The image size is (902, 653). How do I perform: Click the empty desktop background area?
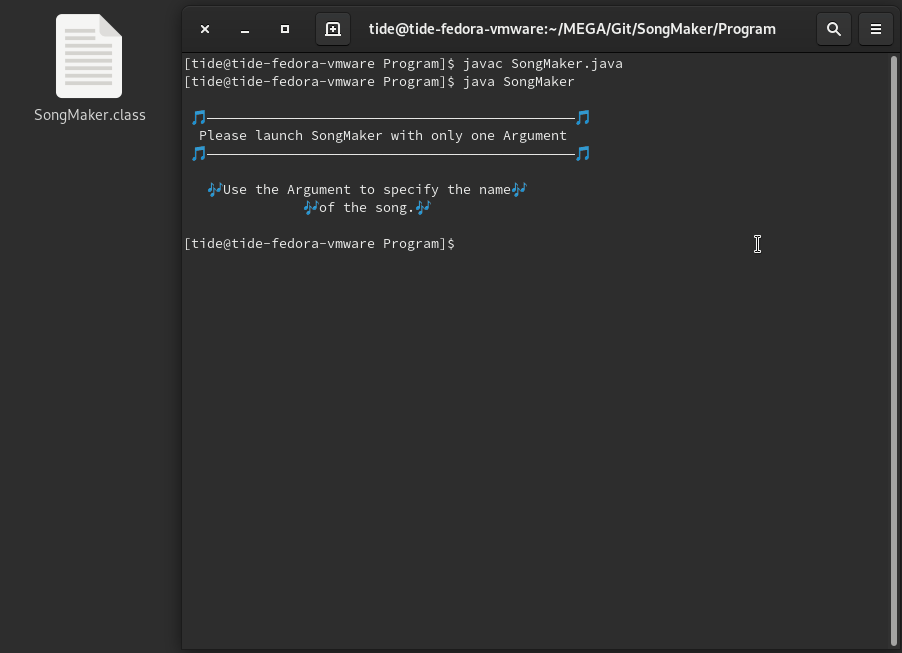coord(90,400)
